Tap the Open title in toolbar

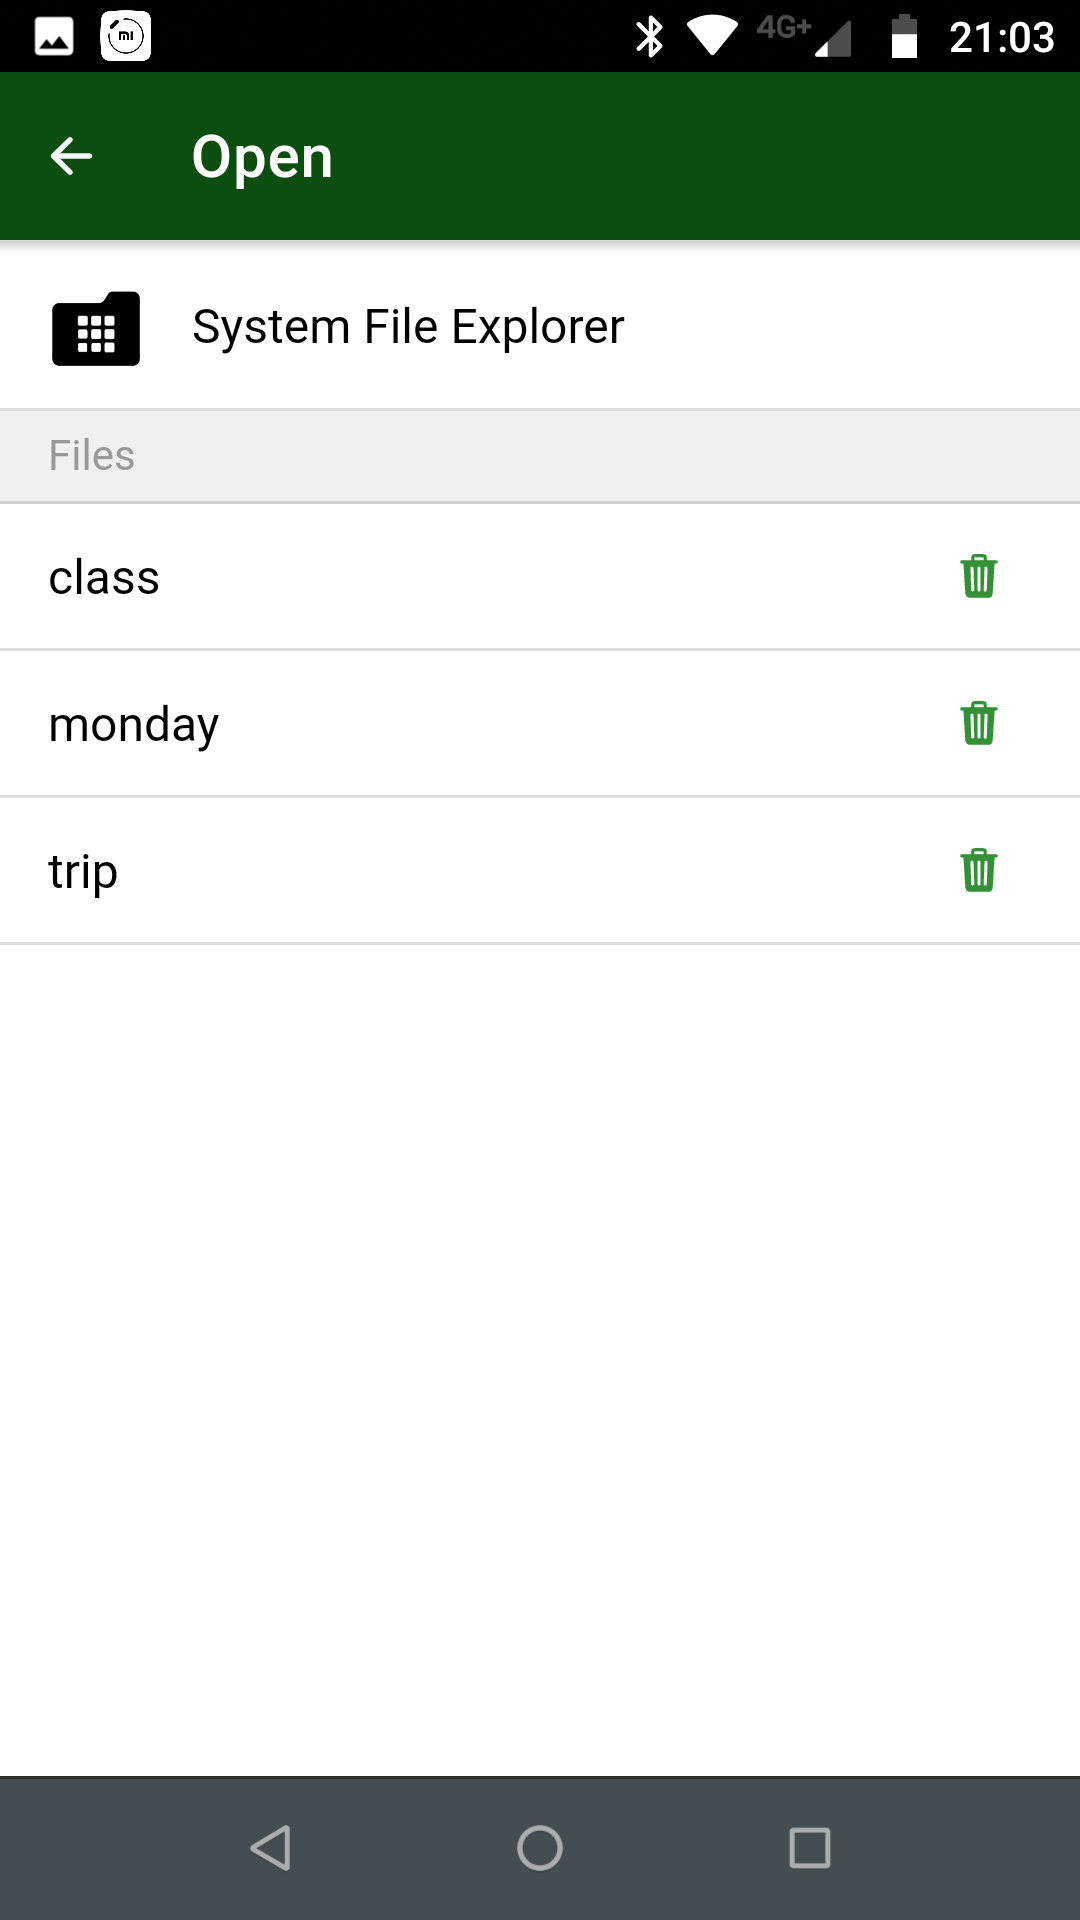(262, 157)
